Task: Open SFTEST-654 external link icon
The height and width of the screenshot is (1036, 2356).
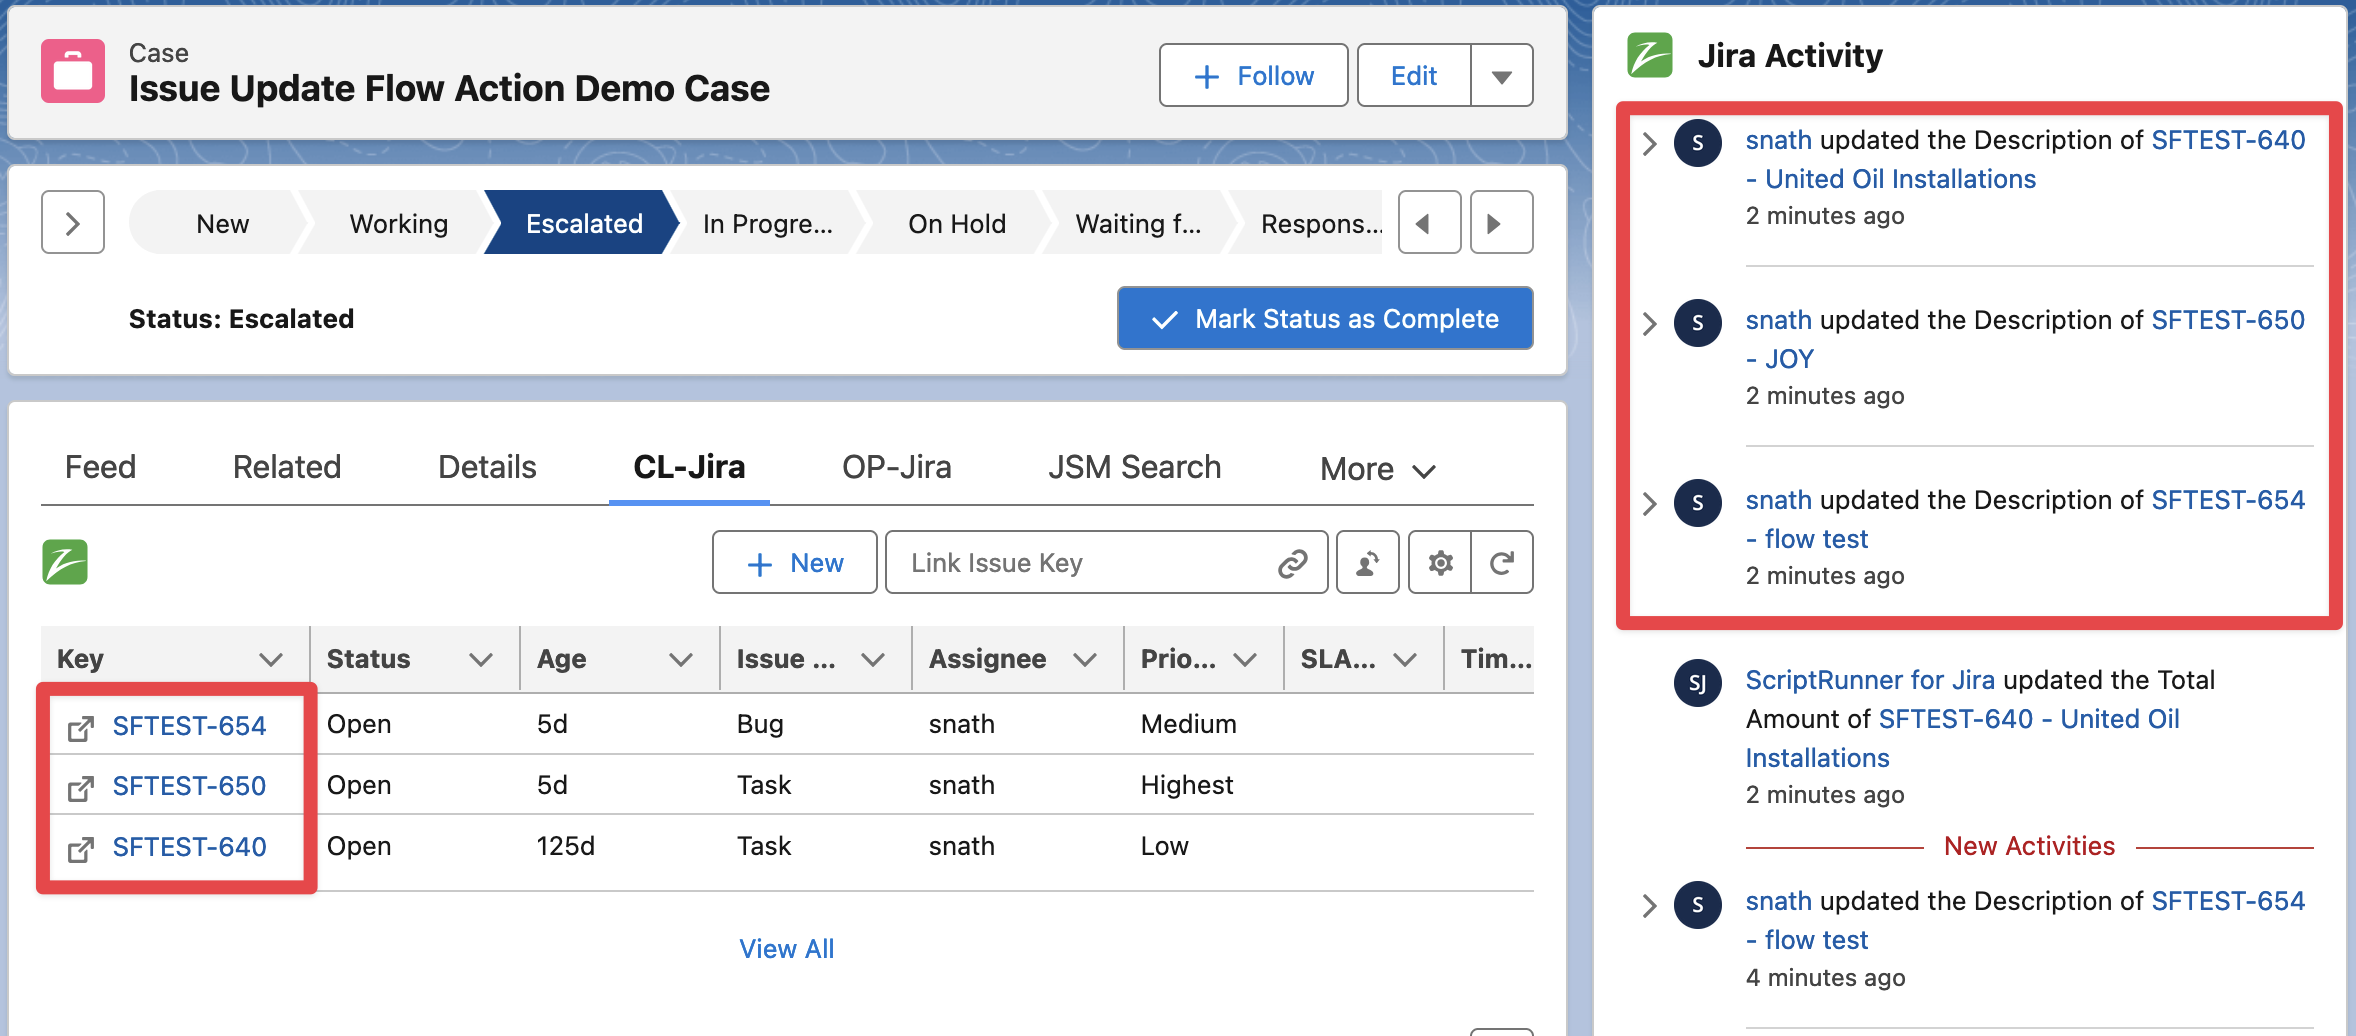Action: 81,728
